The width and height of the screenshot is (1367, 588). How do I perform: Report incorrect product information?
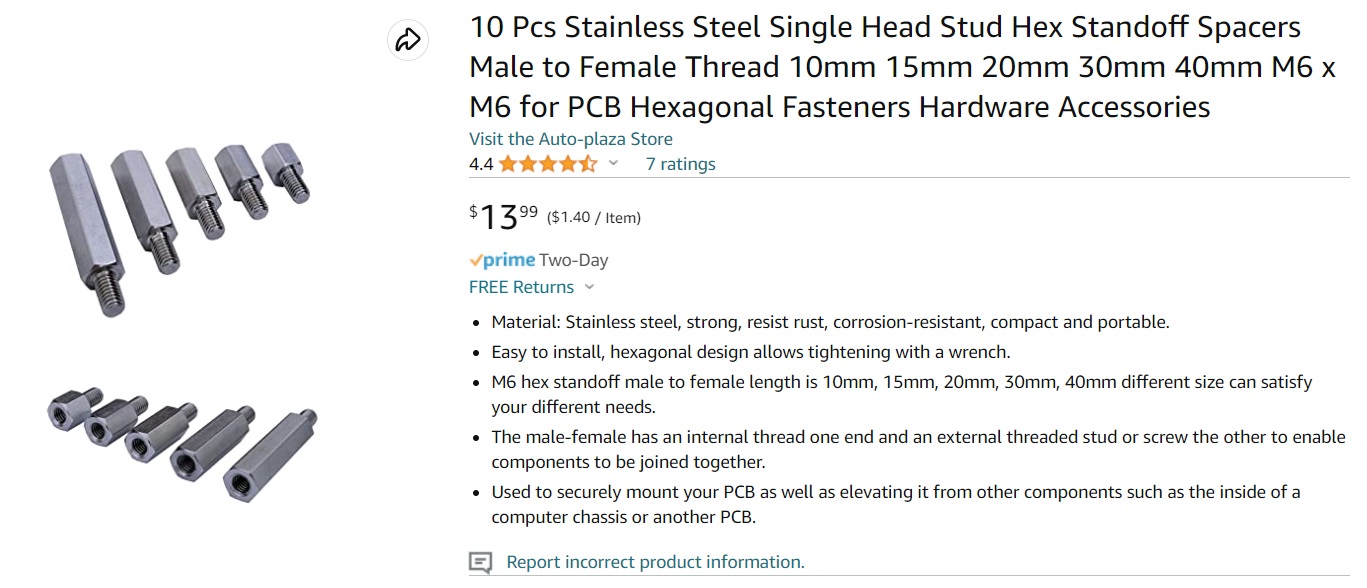click(x=655, y=562)
